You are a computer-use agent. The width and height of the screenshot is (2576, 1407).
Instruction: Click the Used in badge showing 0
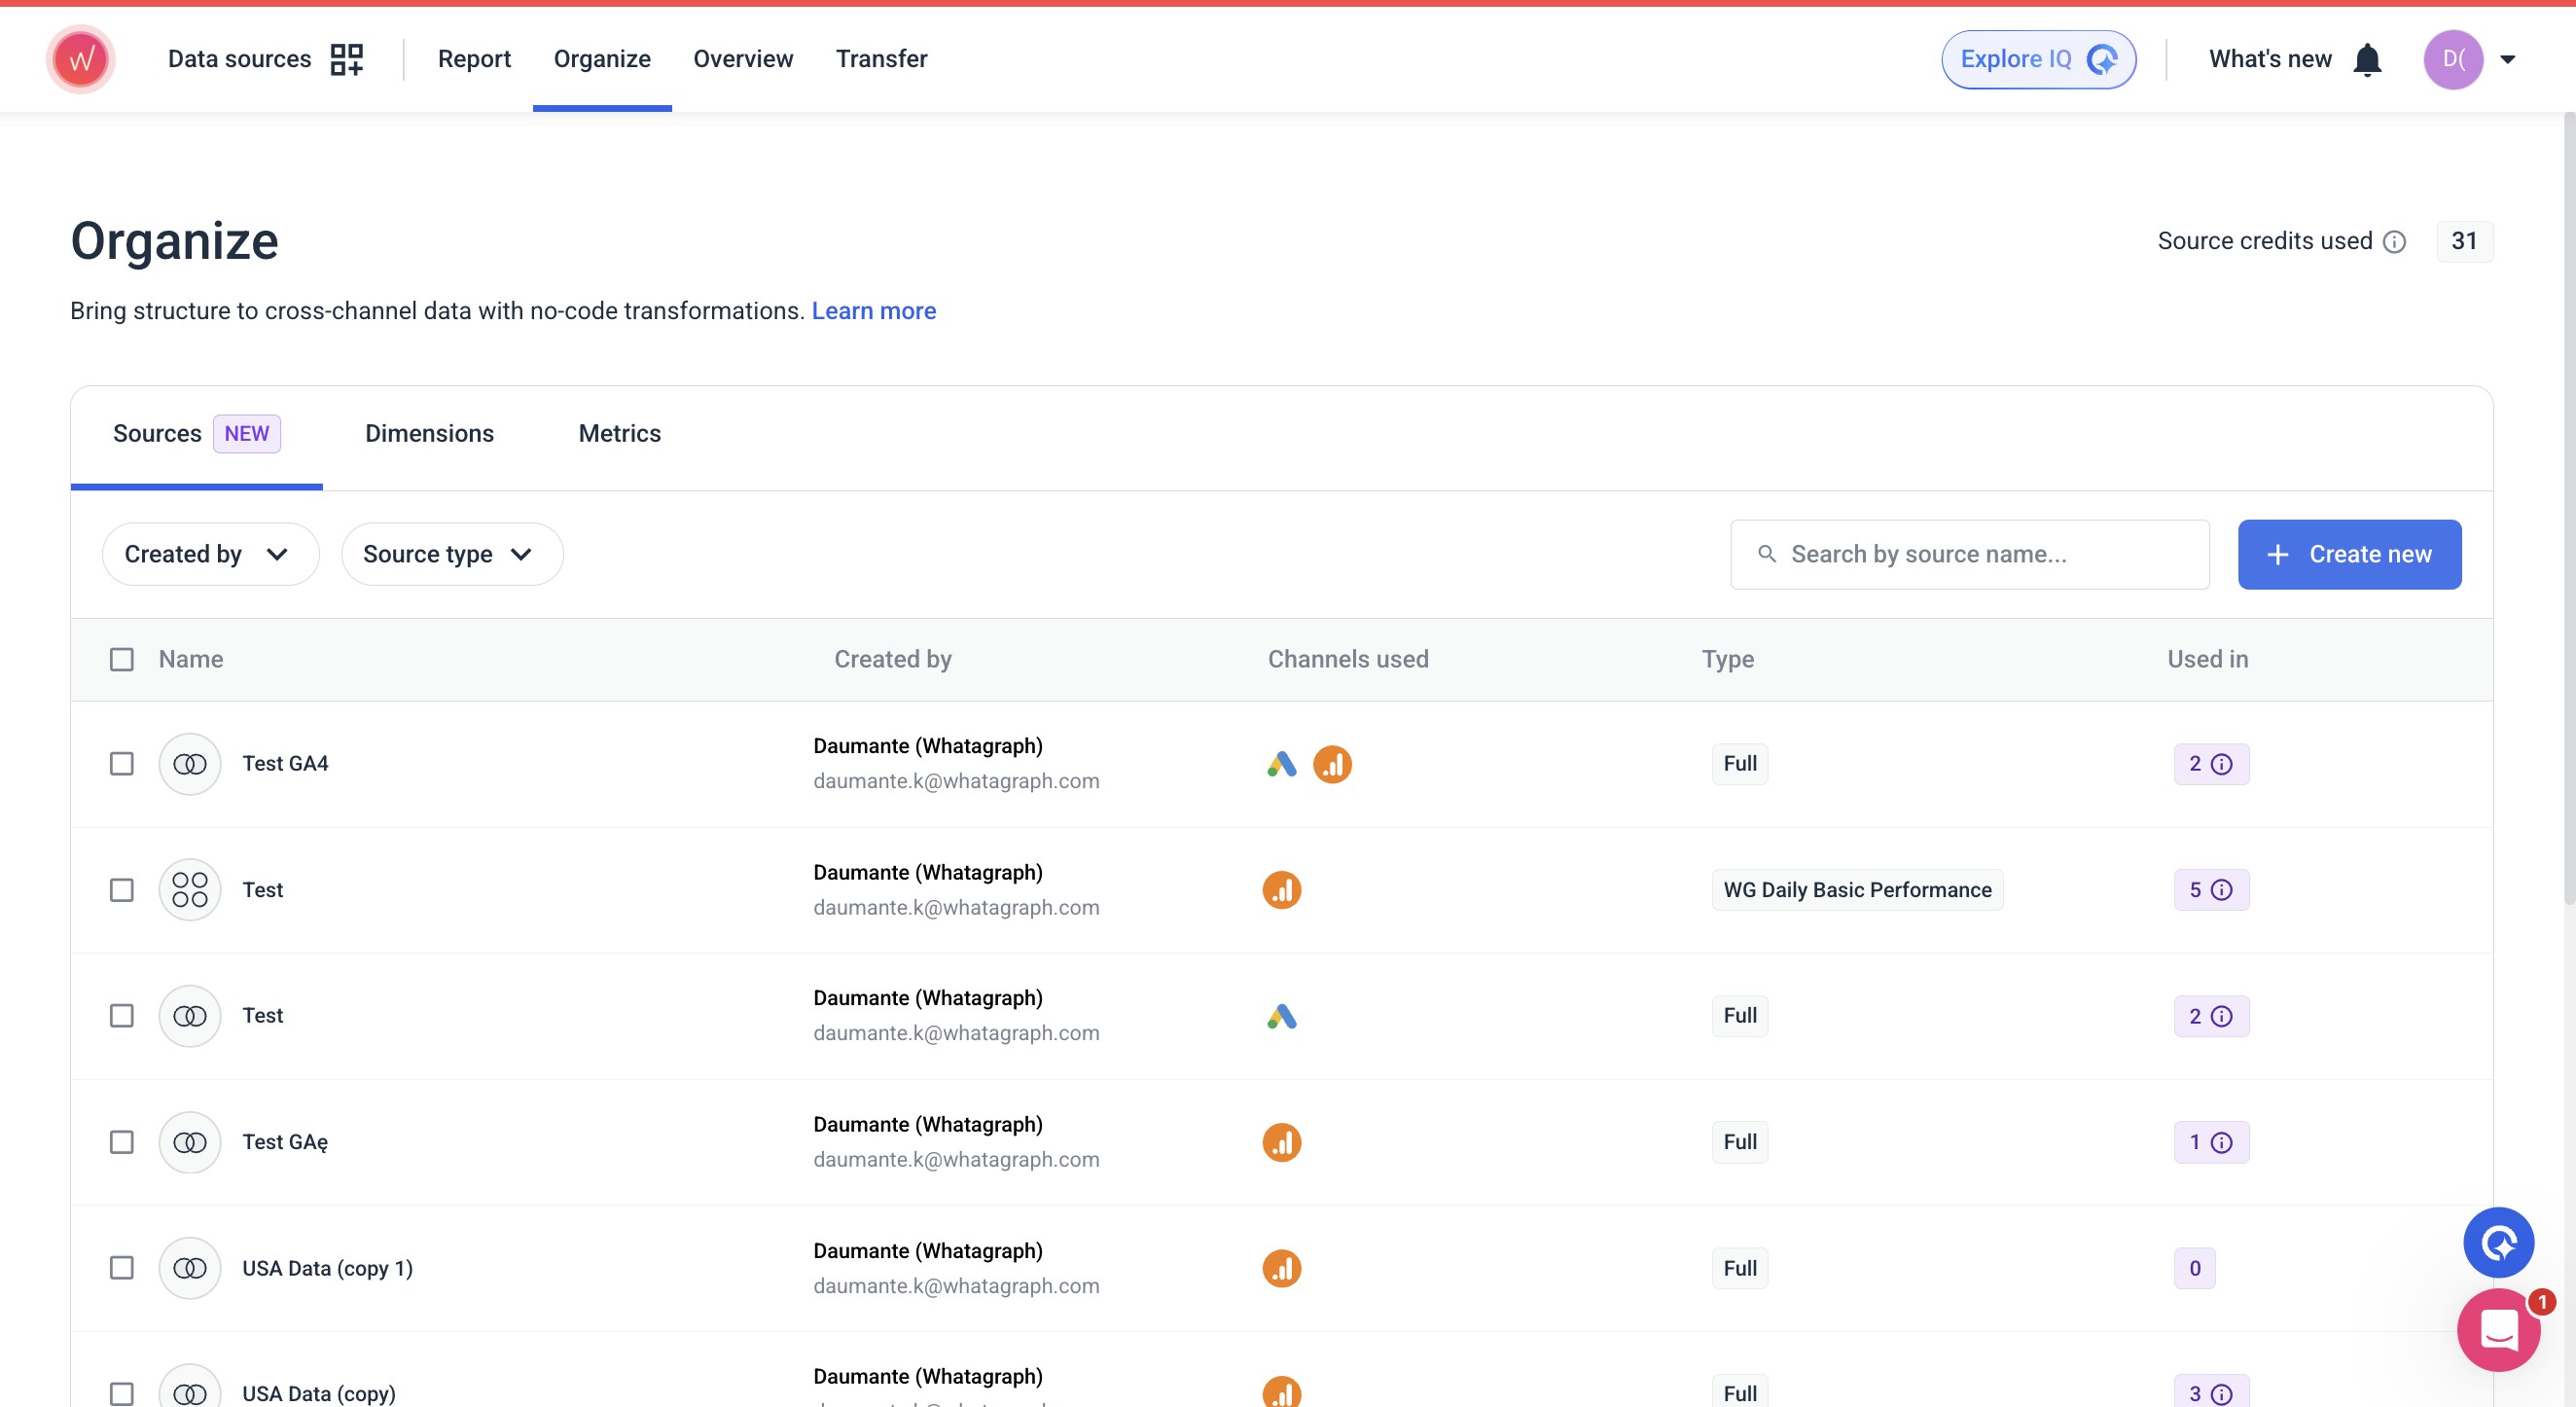[2194, 1268]
